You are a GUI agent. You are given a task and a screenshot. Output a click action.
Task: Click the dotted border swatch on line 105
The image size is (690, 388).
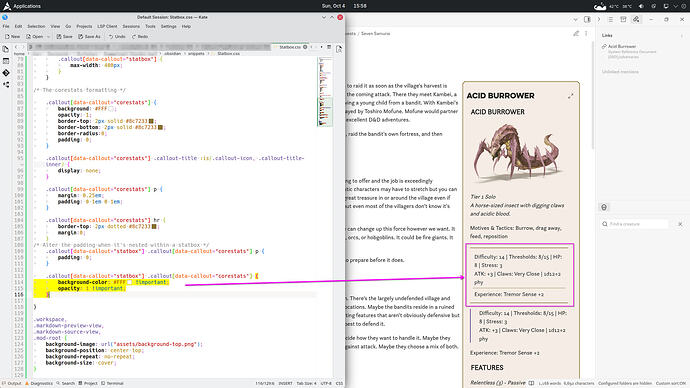(x=154, y=227)
